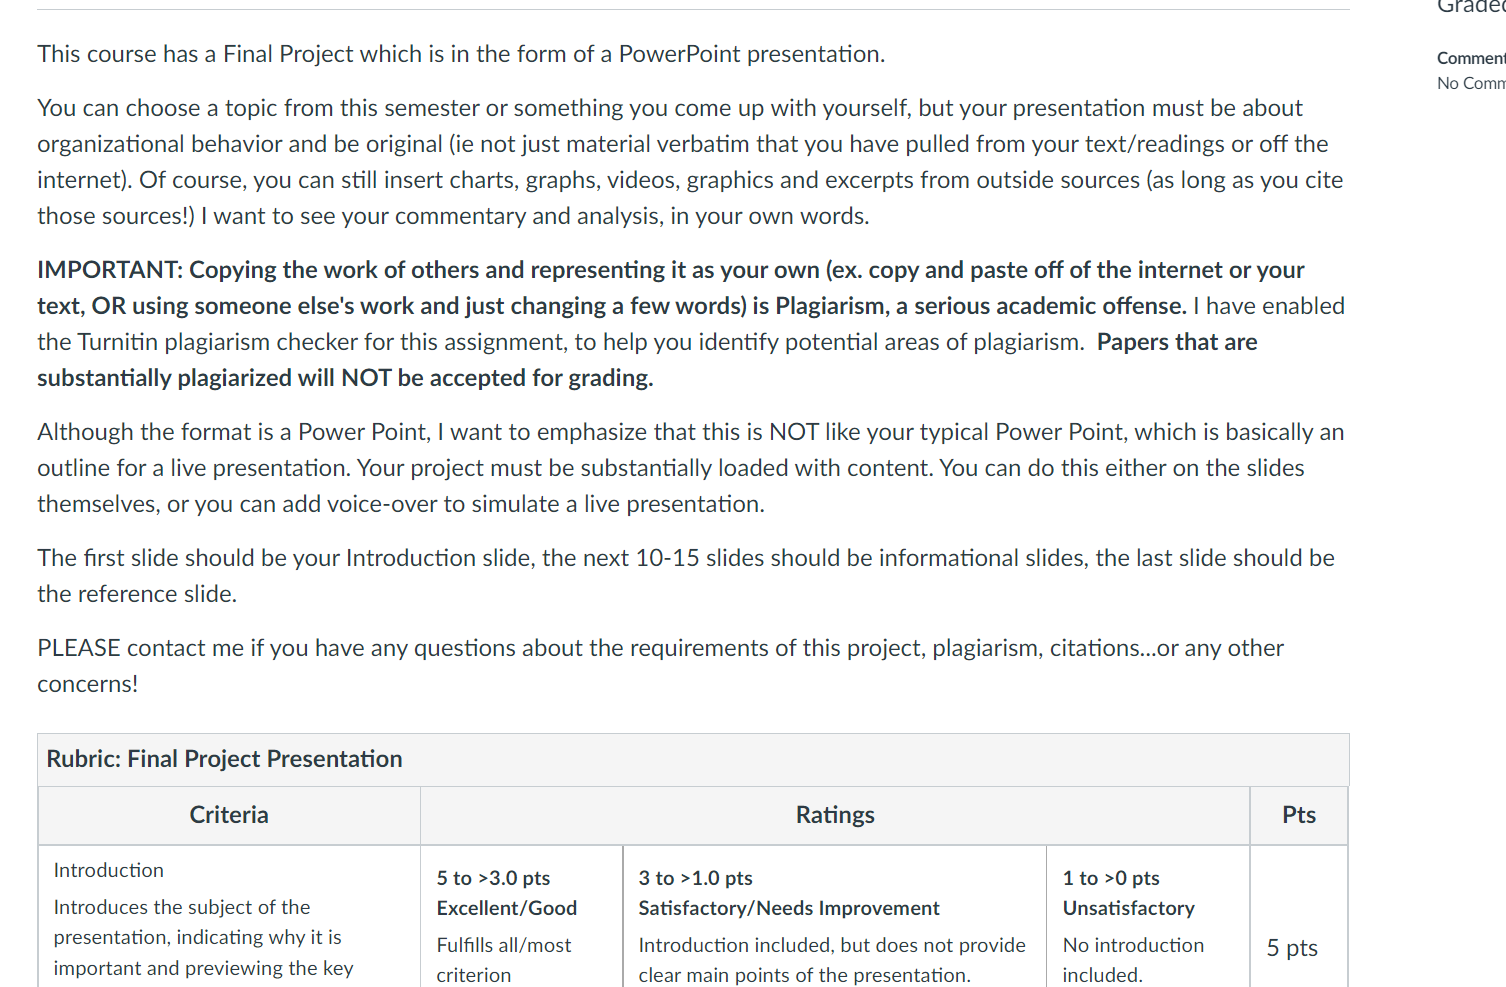Select the Unsatisfactory rating cell
Viewport: 1506px width, 987px height.
1148,917
